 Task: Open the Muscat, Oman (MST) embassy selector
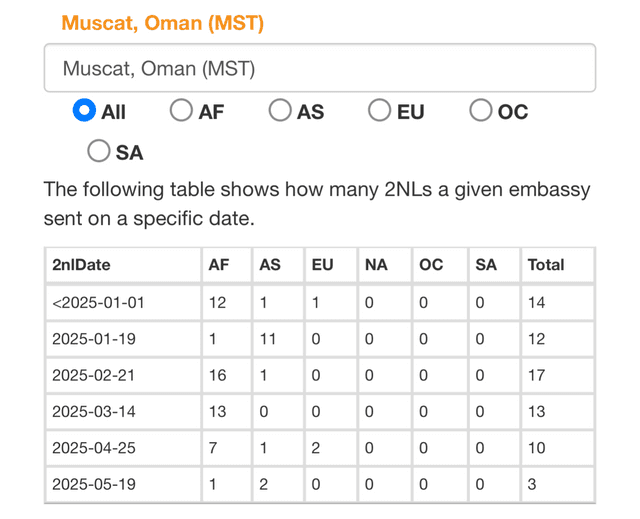tap(320, 68)
